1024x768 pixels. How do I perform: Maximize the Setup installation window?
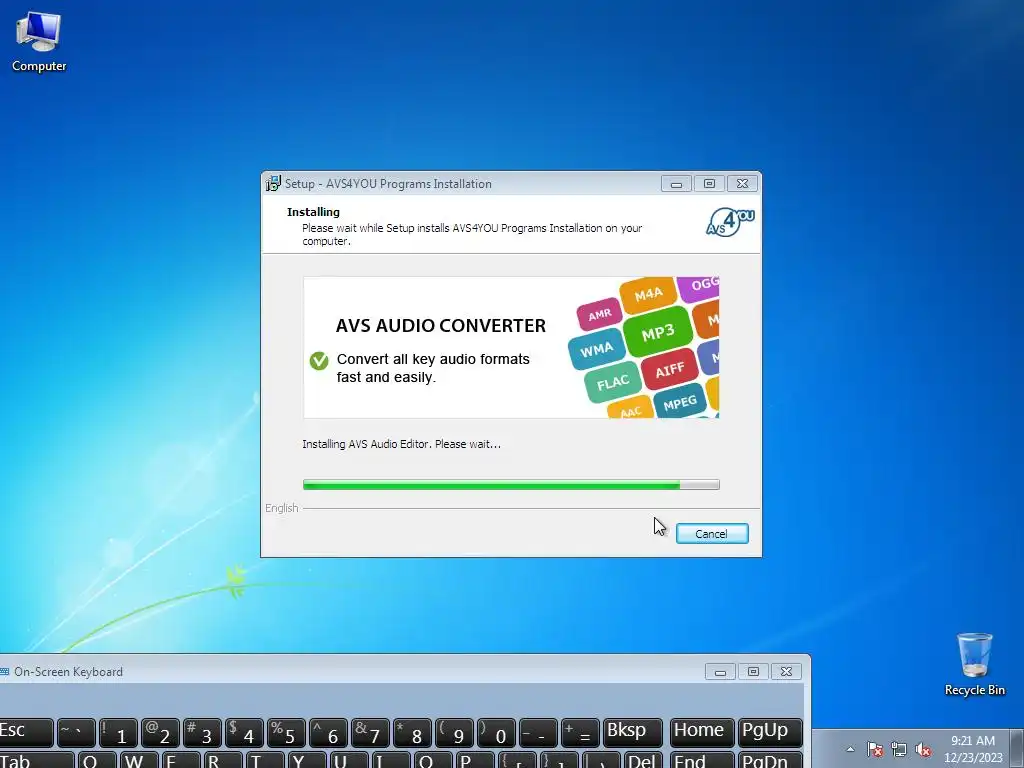pyautogui.click(x=709, y=184)
